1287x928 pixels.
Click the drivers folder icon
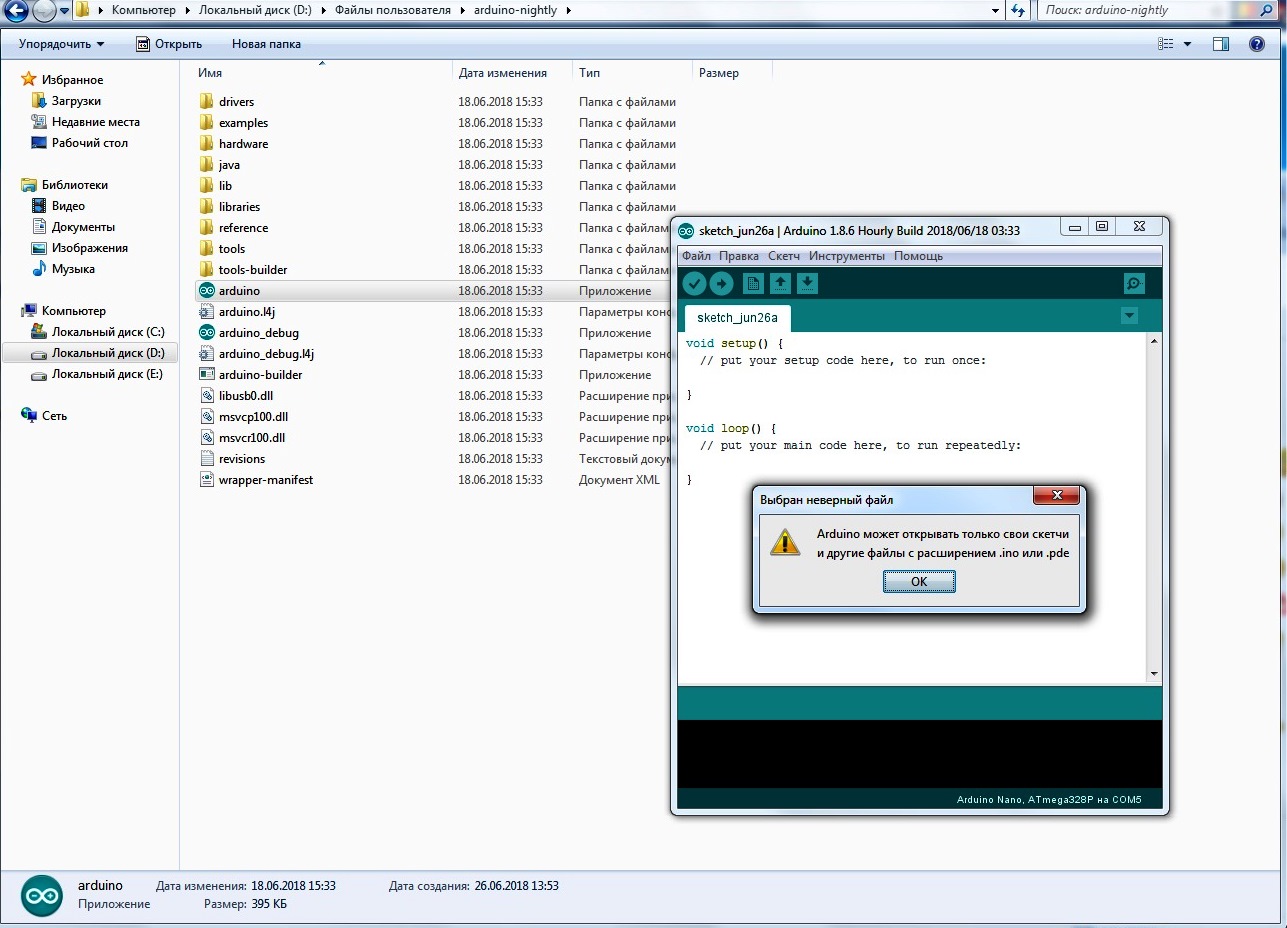pyautogui.click(x=207, y=102)
